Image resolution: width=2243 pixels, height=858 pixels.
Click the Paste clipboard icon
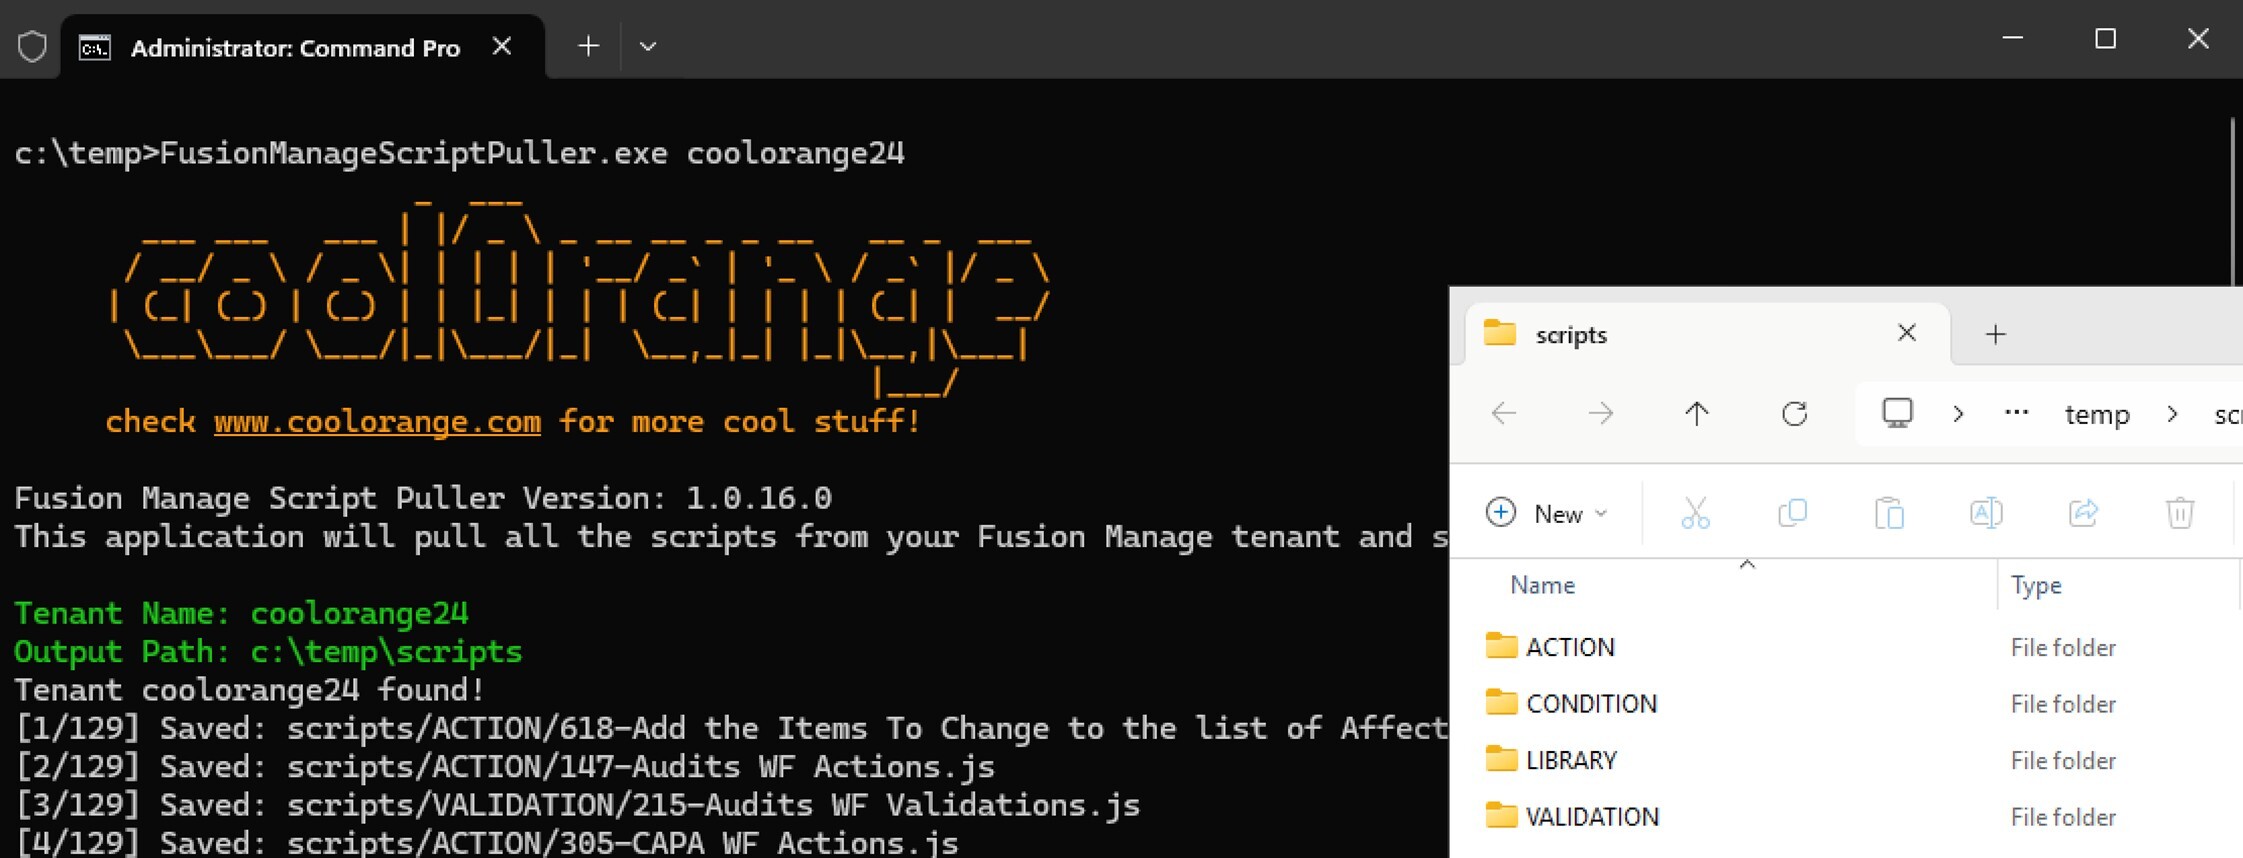[1889, 513]
